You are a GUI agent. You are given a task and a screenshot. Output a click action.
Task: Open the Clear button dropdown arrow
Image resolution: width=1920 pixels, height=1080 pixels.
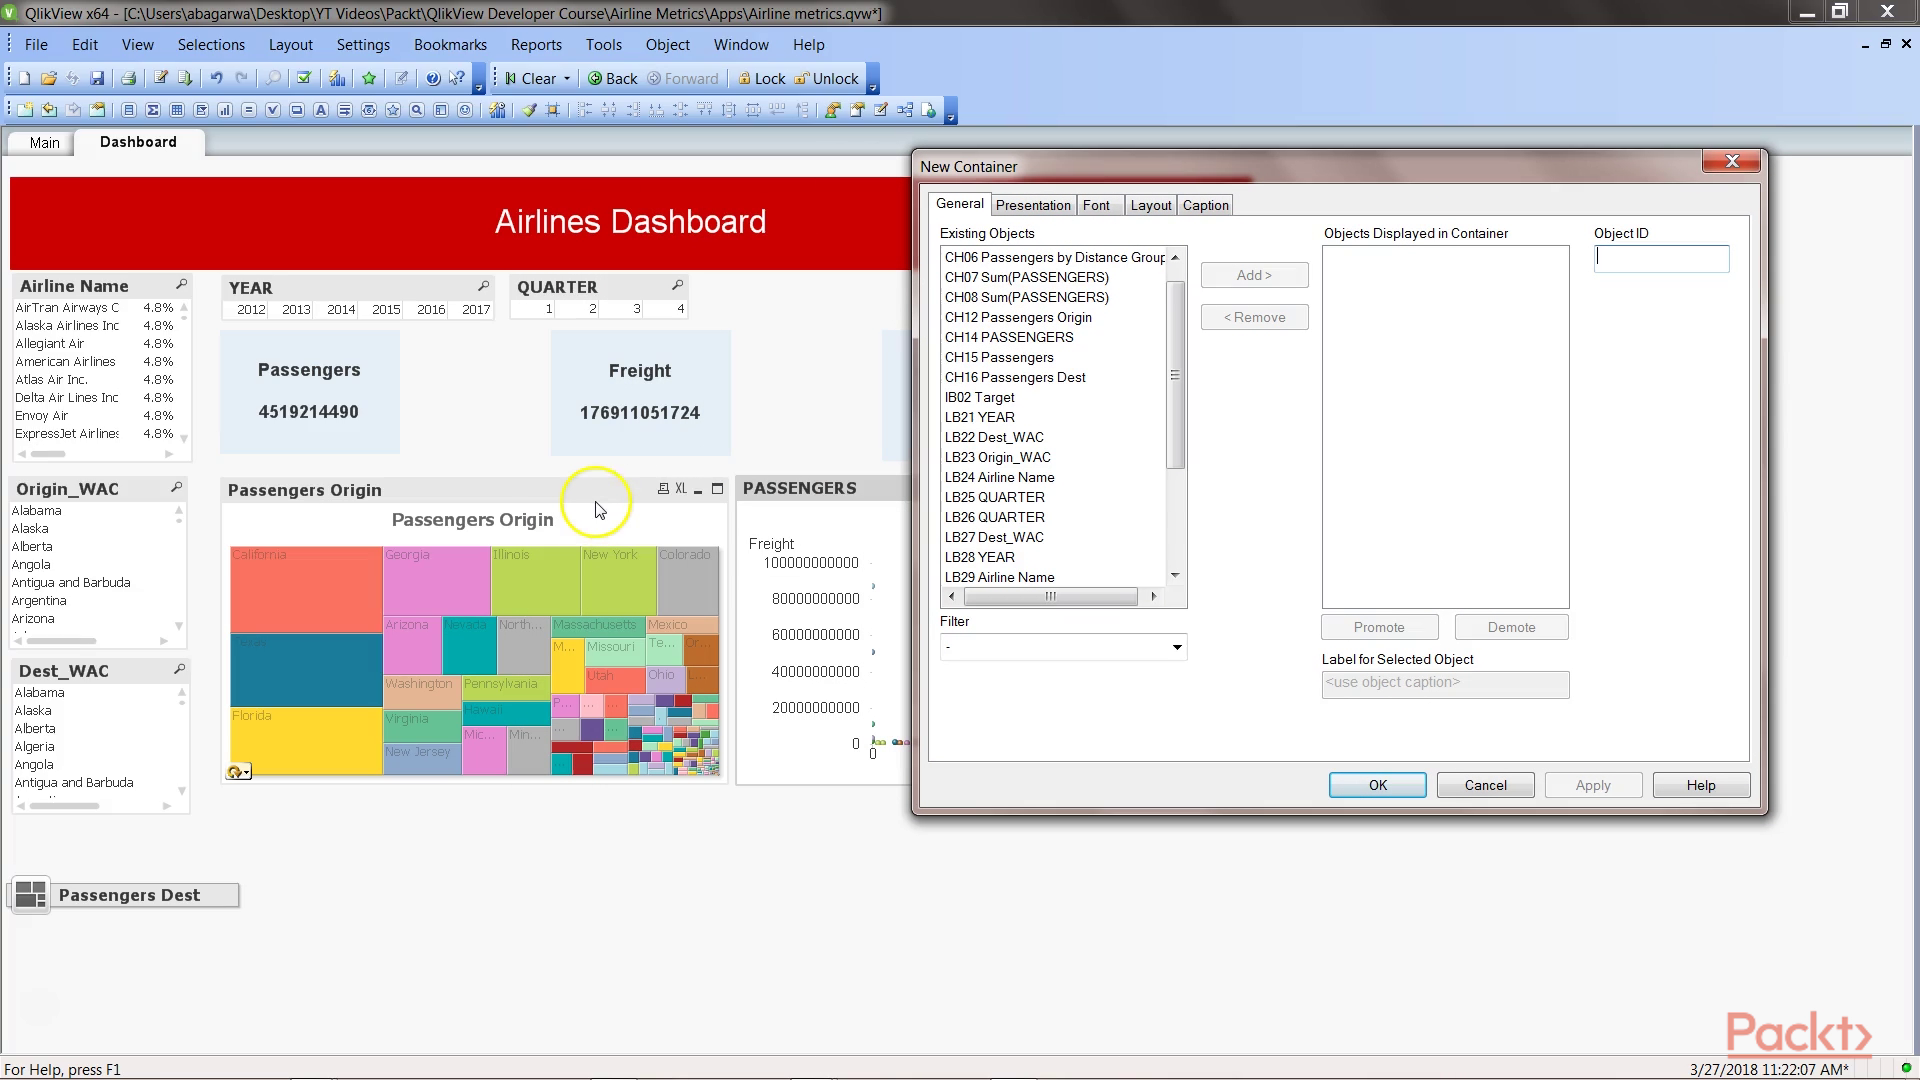tap(567, 78)
